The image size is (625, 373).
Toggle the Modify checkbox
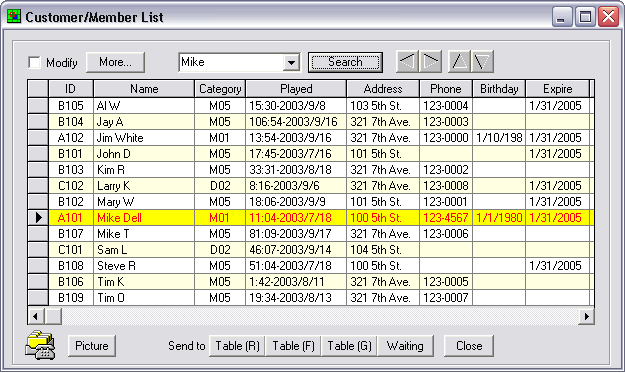click(34, 63)
